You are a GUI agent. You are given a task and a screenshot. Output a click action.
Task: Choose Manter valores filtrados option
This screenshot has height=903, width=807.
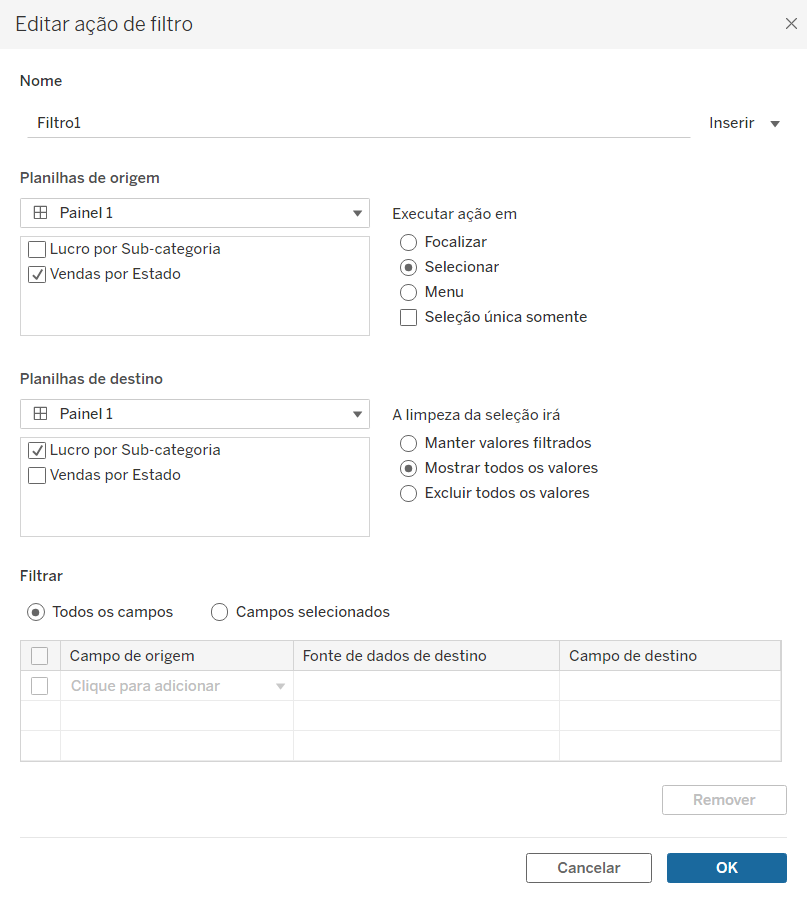coord(408,443)
